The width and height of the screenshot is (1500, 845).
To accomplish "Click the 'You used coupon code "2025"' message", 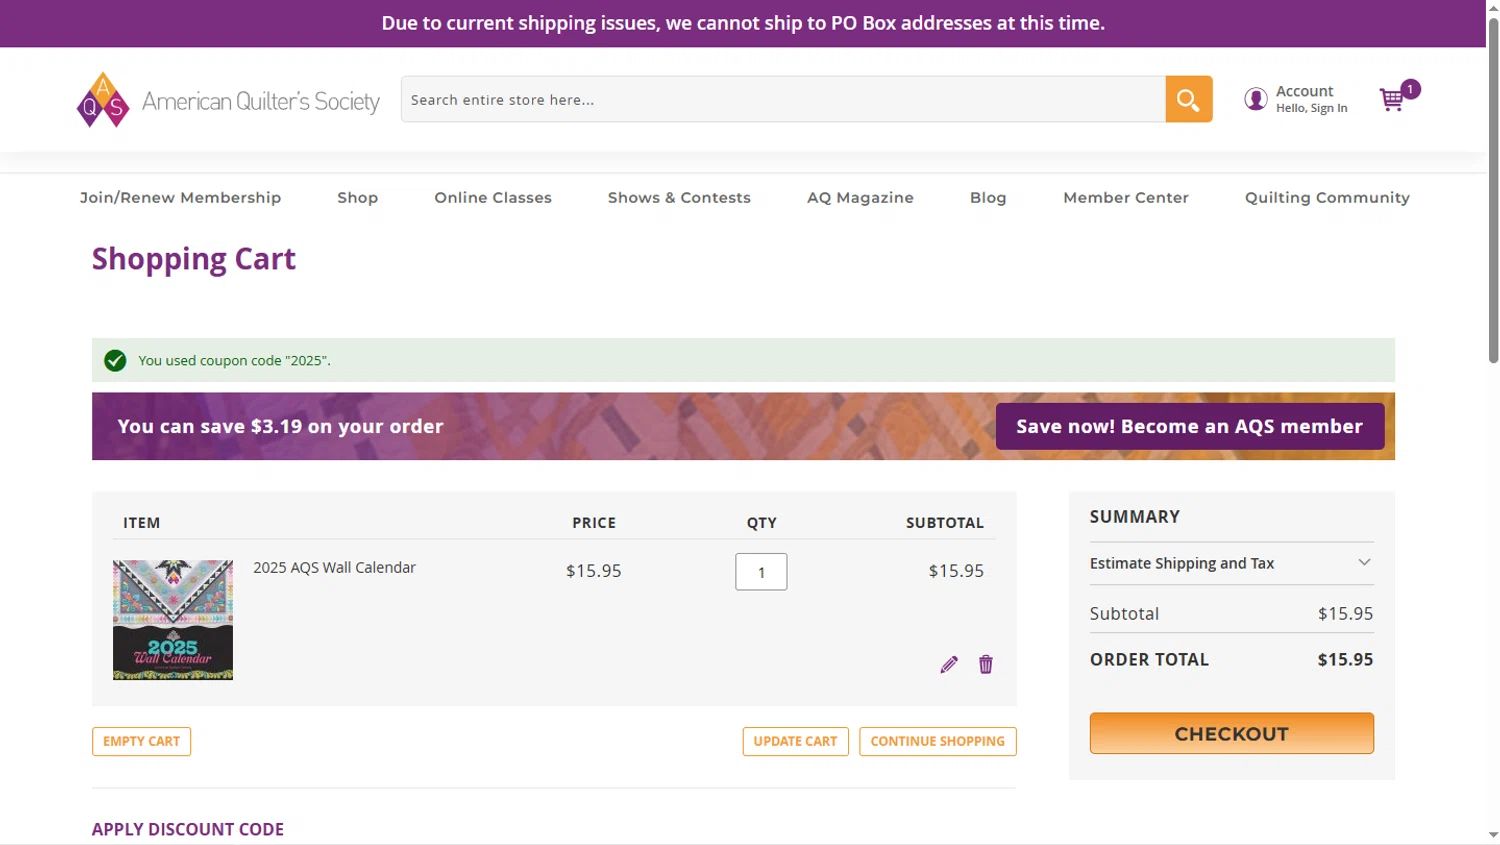I will [234, 360].
